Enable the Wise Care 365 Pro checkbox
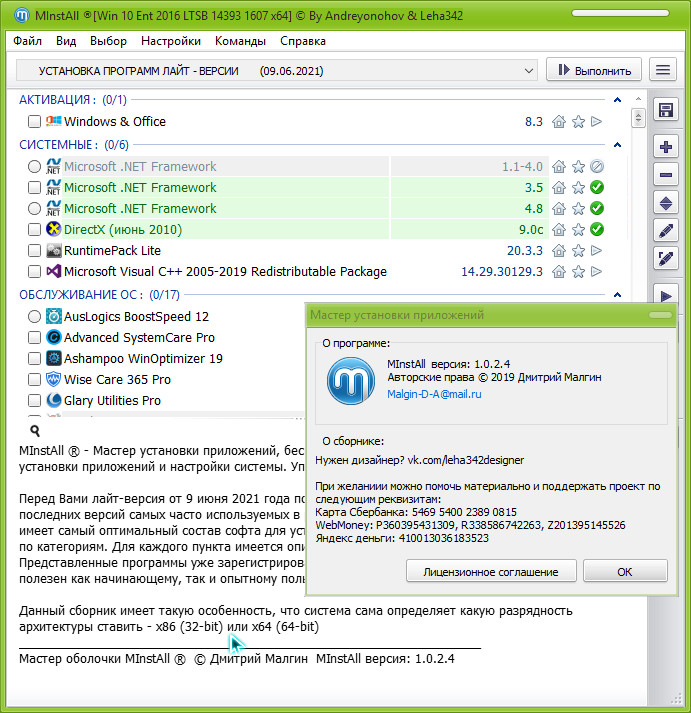Screen dimensions: 691x713 [35, 380]
